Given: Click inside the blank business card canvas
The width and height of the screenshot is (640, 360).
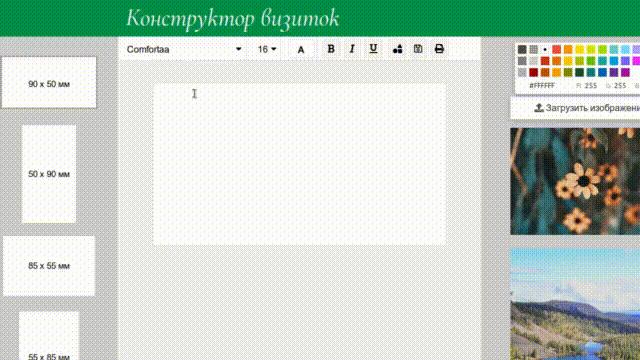Looking at the screenshot, I should pos(299,164).
